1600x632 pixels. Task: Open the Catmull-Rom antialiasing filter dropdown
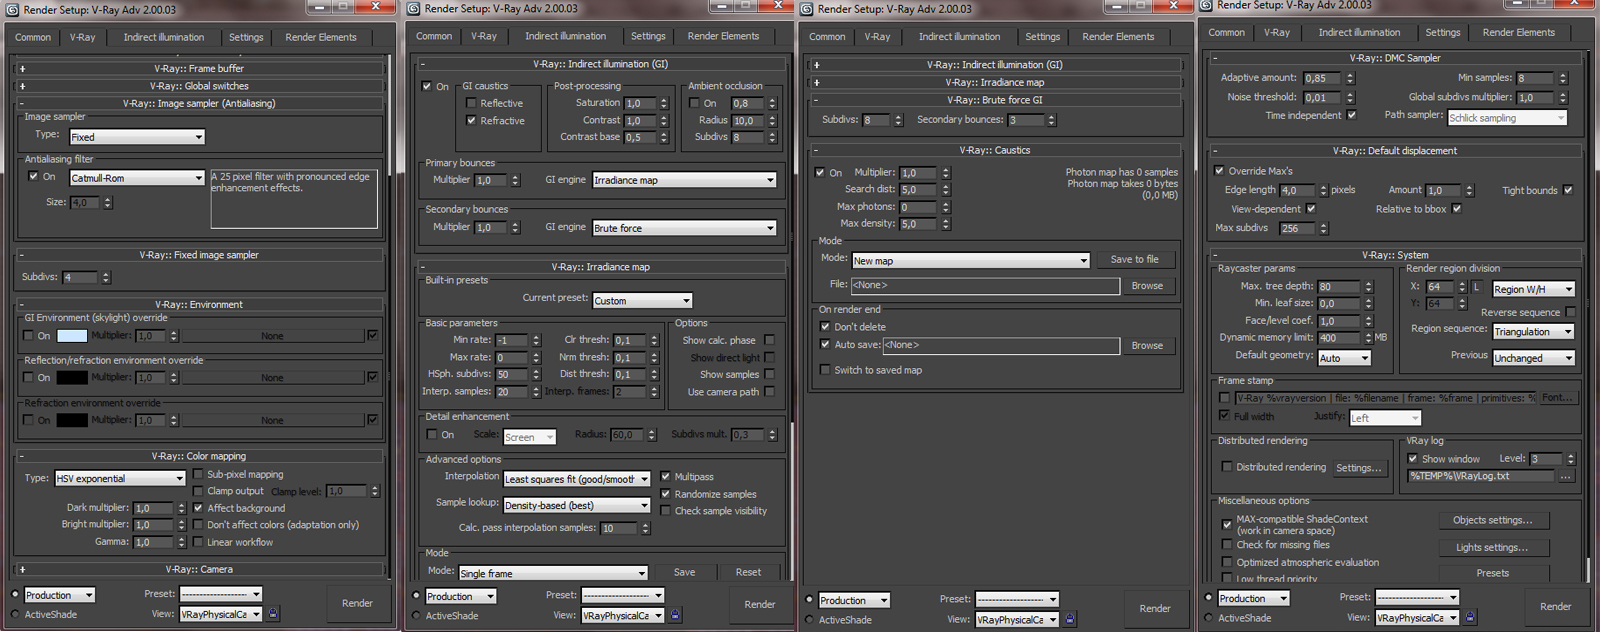[137, 178]
